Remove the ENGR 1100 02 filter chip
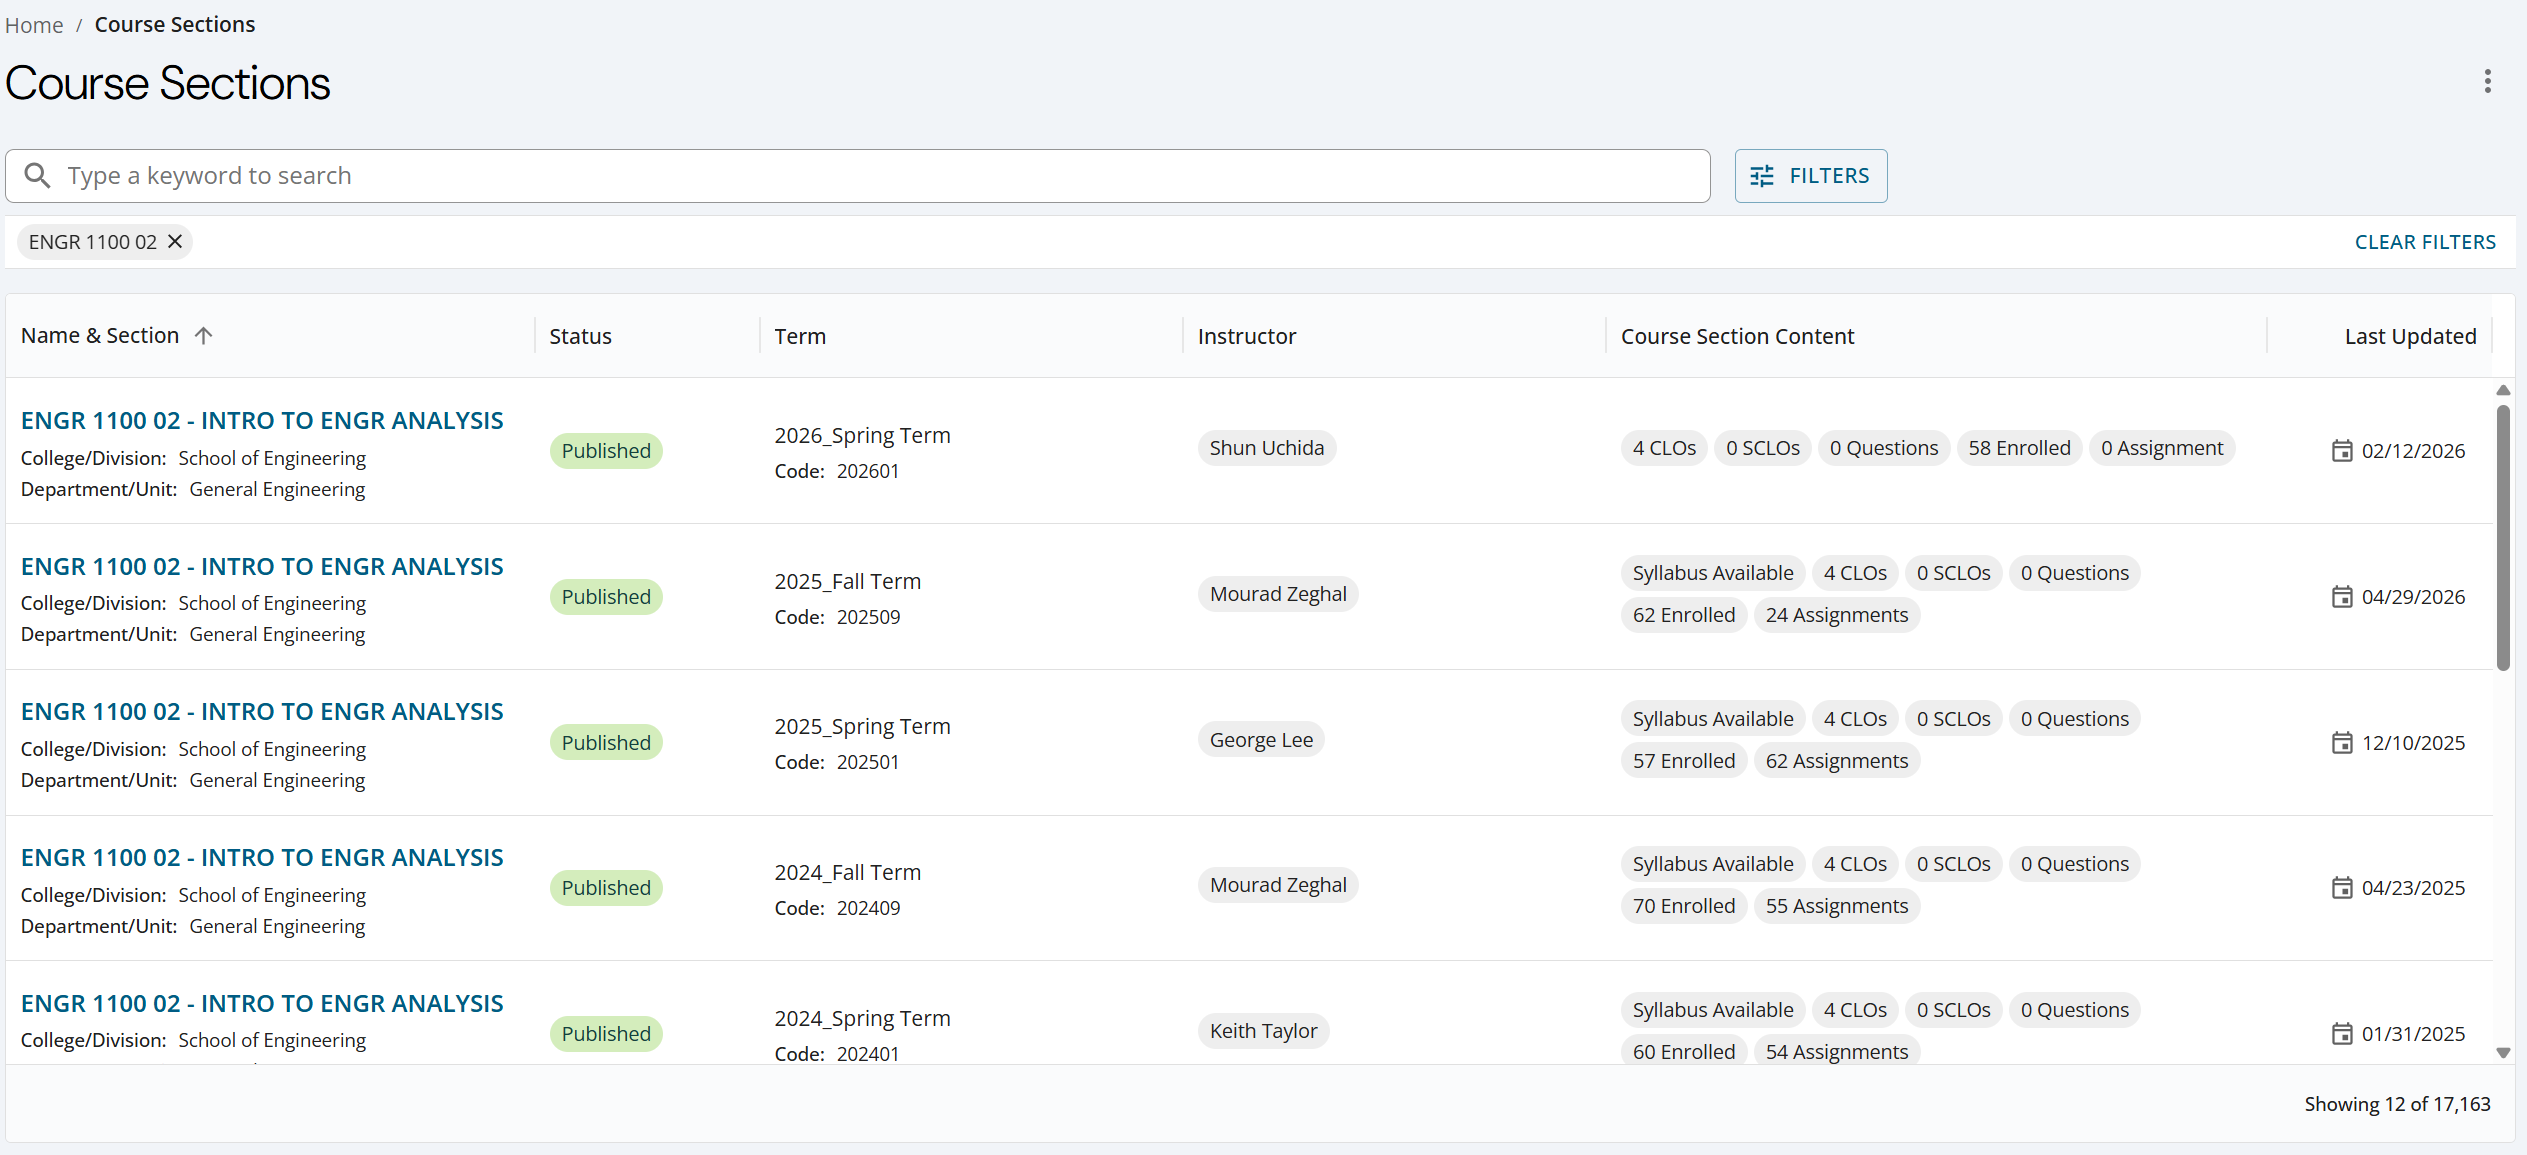2527x1155 pixels. [x=175, y=241]
